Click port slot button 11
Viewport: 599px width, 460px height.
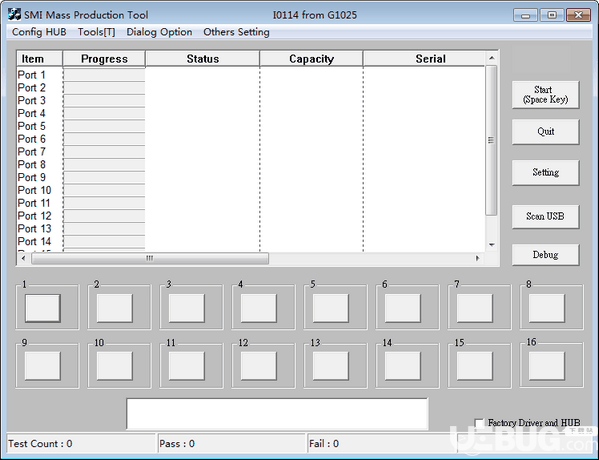187,366
